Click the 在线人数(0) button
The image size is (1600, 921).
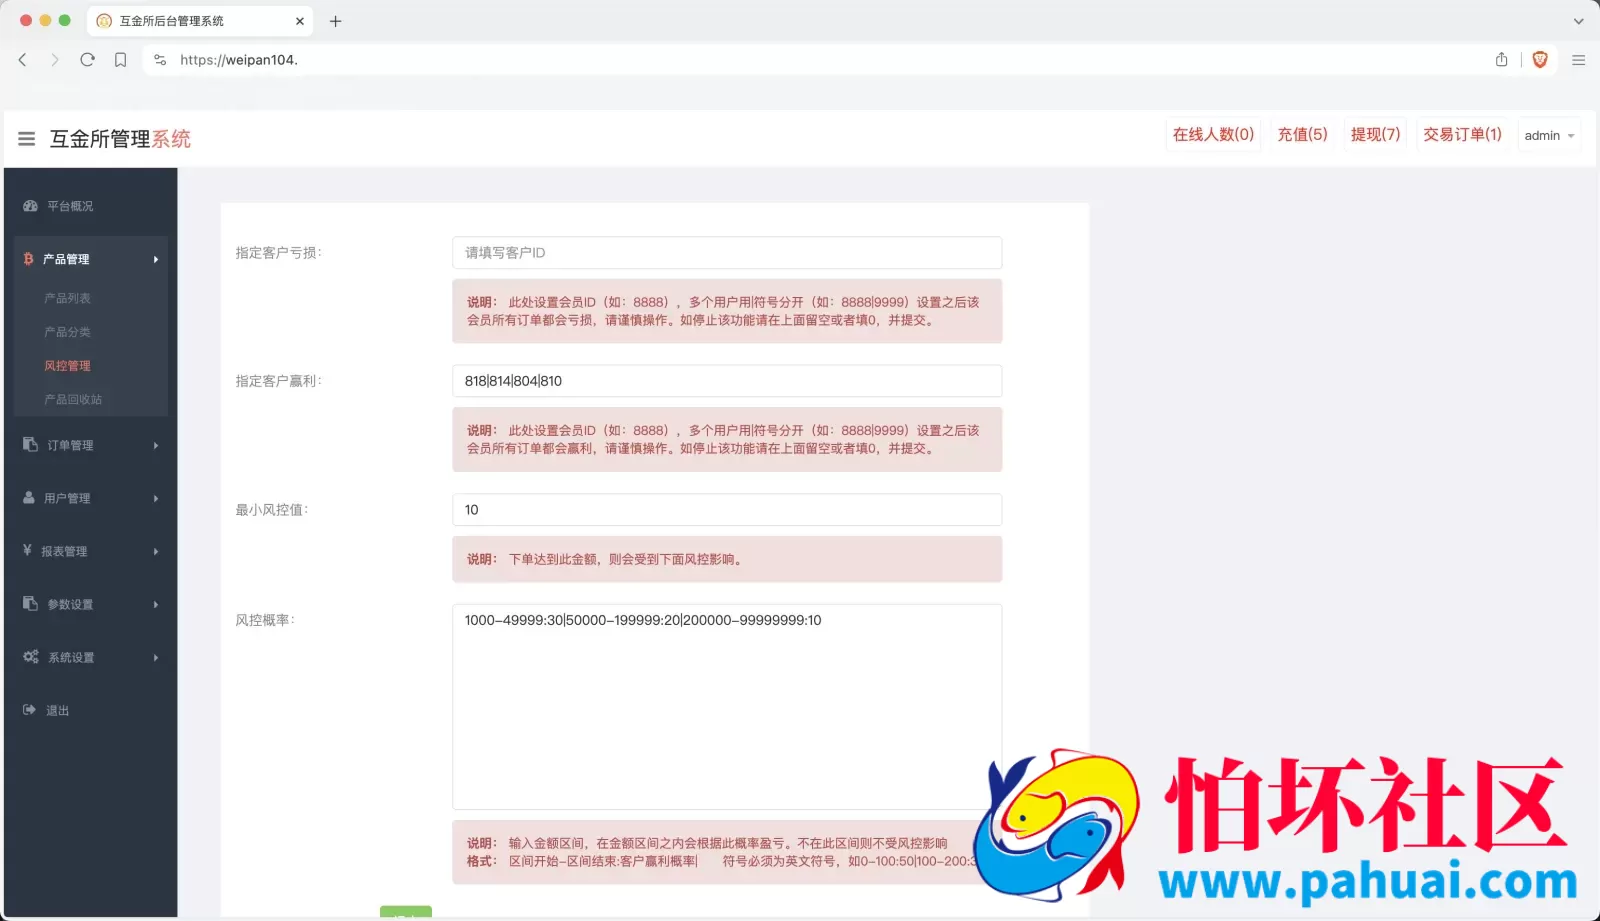1213,134
